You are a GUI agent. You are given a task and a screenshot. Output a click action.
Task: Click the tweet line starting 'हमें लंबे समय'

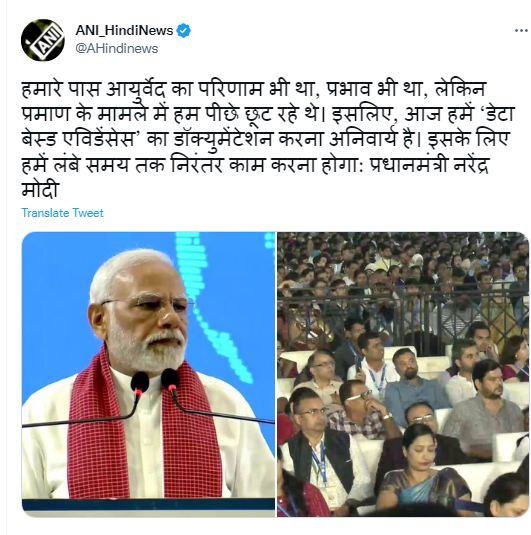click(x=255, y=165)
